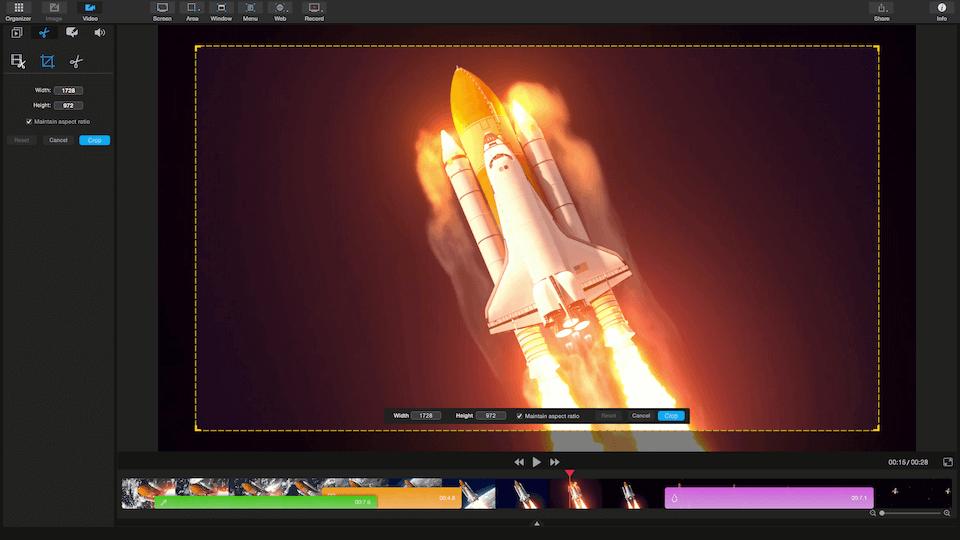The image size is (960, 540).
Task: Start a screen Record
Action: [314, 11]
